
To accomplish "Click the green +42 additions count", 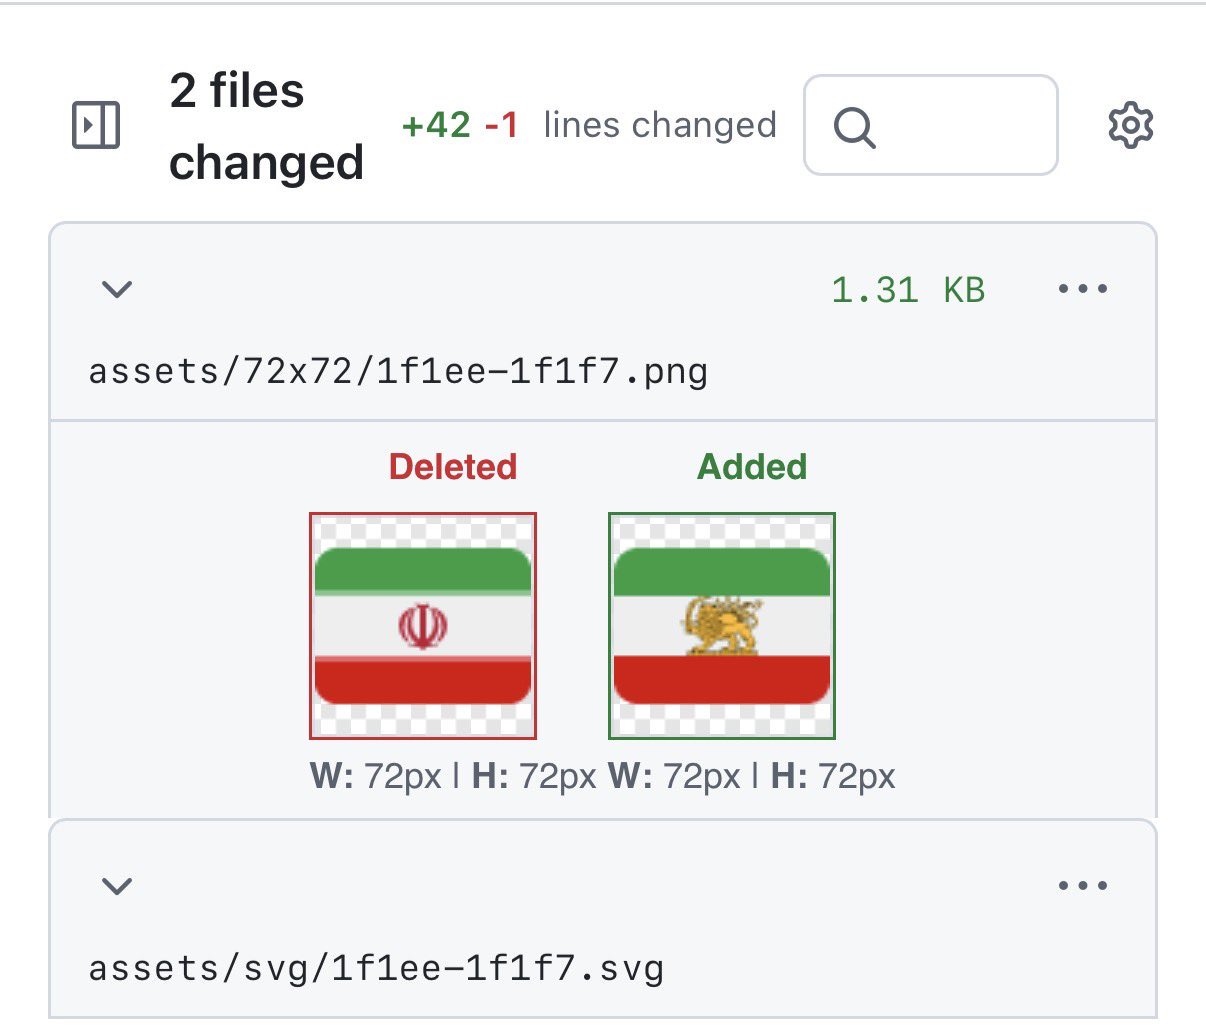I will [x=436, y=126].
